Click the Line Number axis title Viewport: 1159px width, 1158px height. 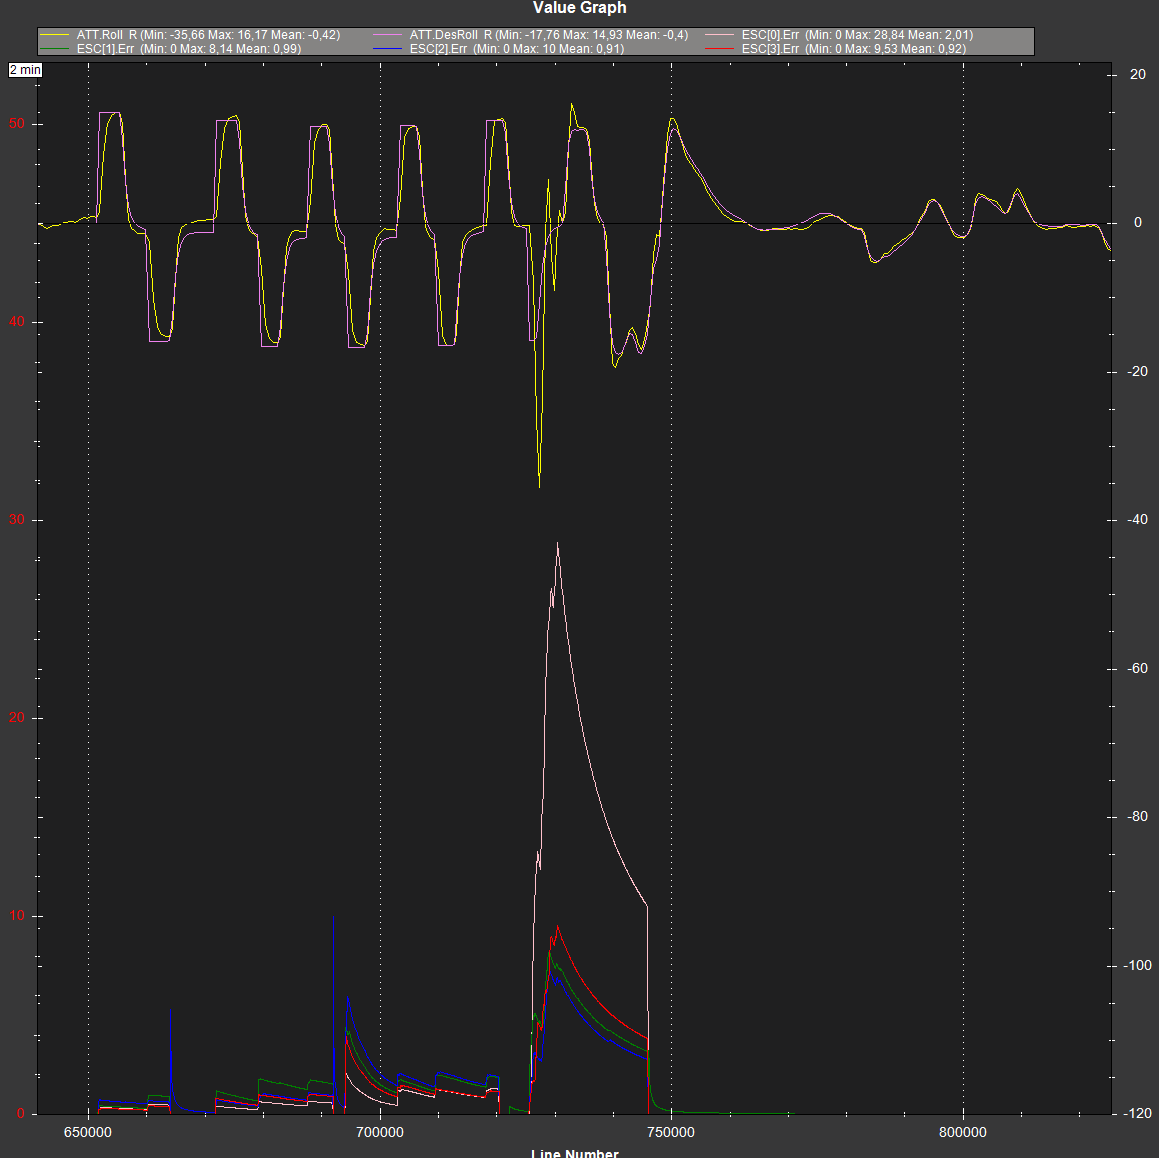click(575, 1153)
